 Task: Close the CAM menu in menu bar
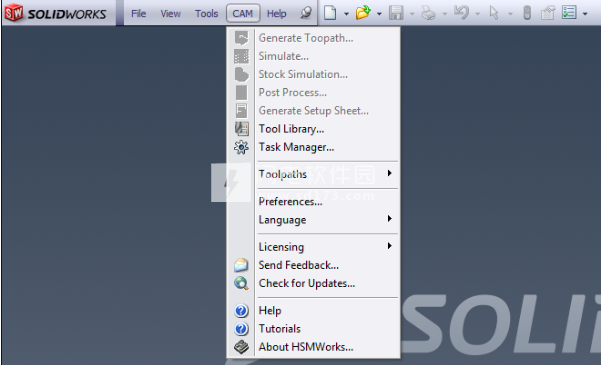point(243,14)
